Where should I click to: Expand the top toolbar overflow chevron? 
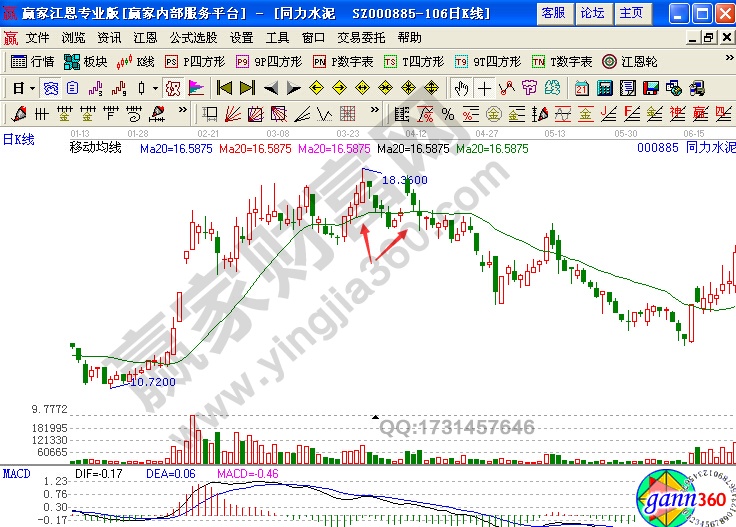pos(727,61)
